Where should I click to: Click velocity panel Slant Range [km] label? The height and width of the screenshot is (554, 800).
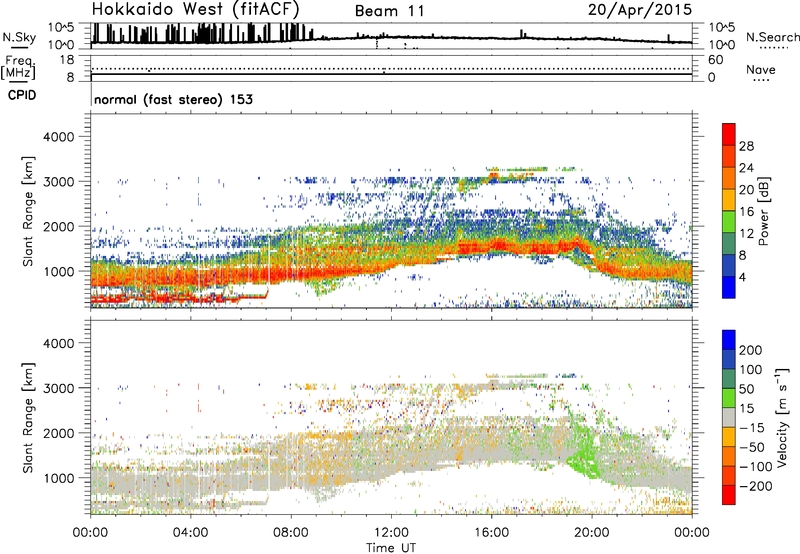[x=28, y=418]
